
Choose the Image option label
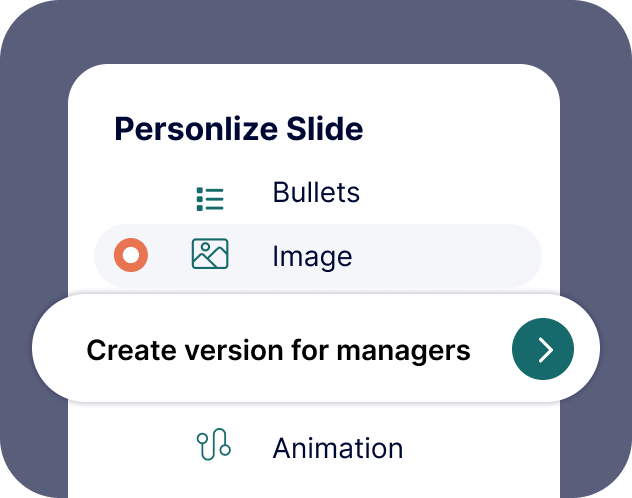pyautogui.click(x=312, y=257)
